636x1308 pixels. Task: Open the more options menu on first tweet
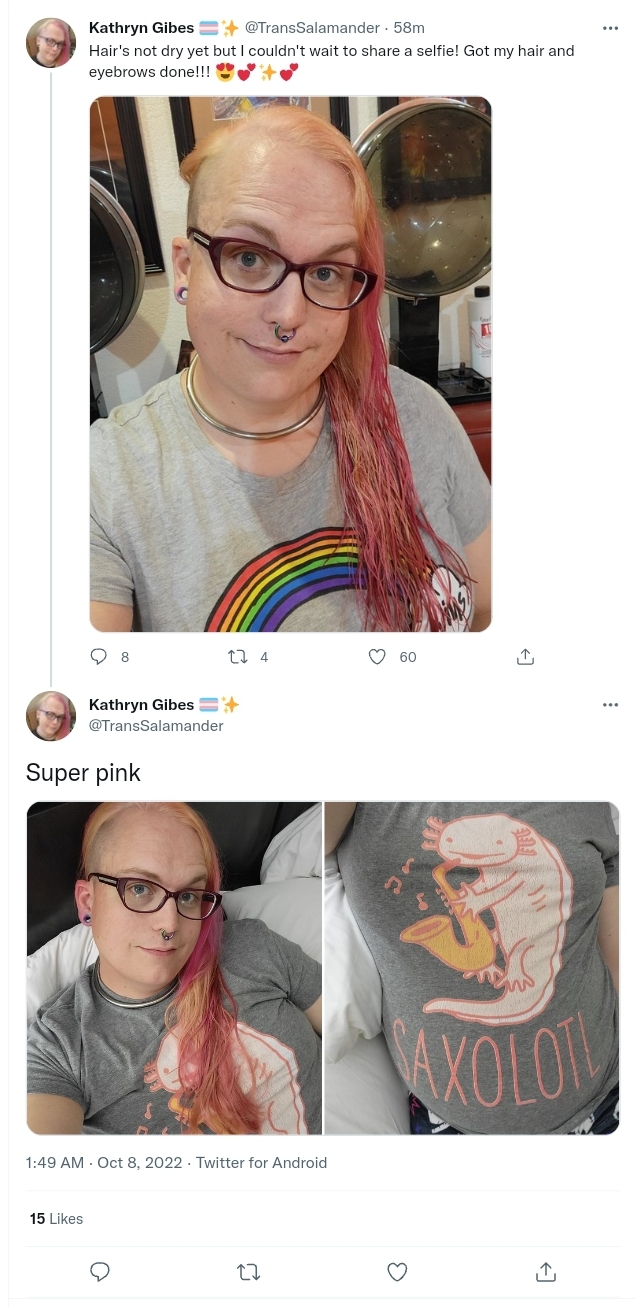pyautogui.click(x=610, y=28)
